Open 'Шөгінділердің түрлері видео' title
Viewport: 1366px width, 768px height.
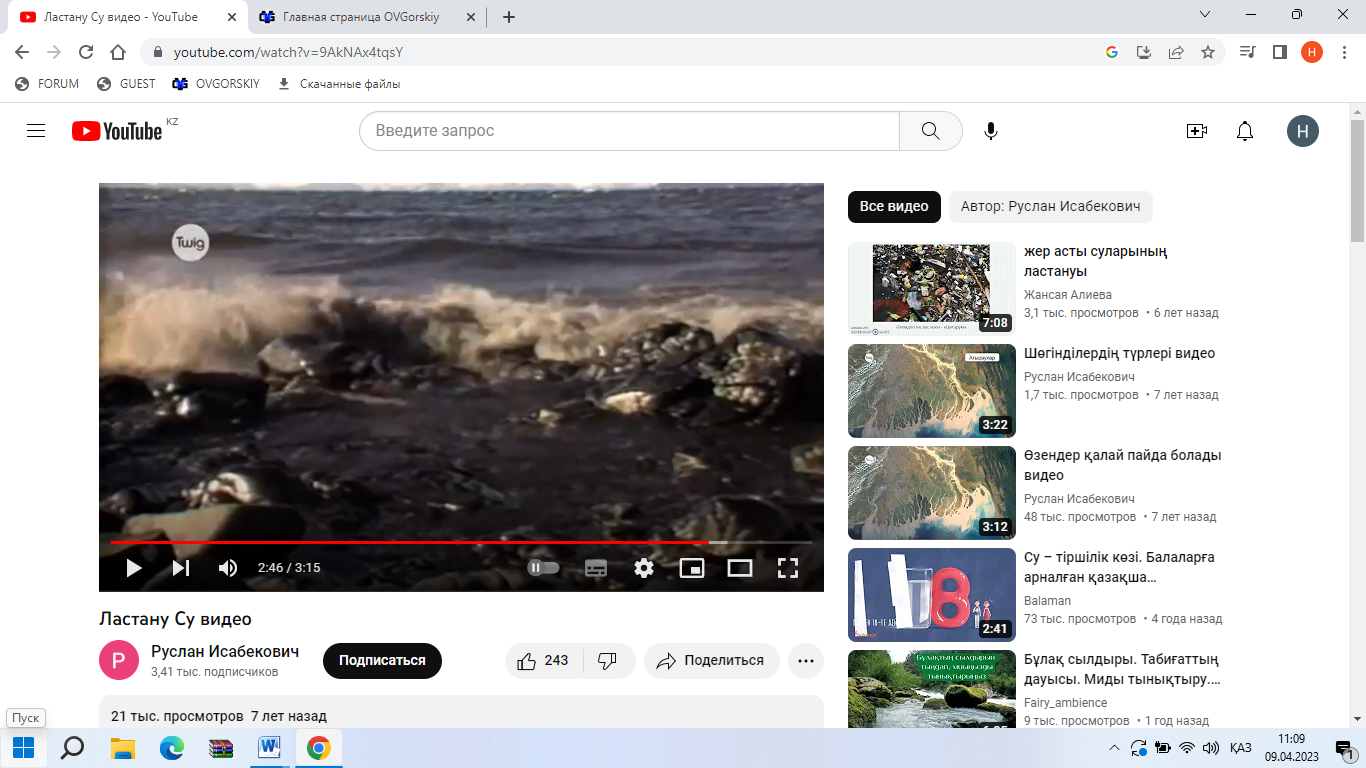pyautogui.click(x=1119, y=353)
